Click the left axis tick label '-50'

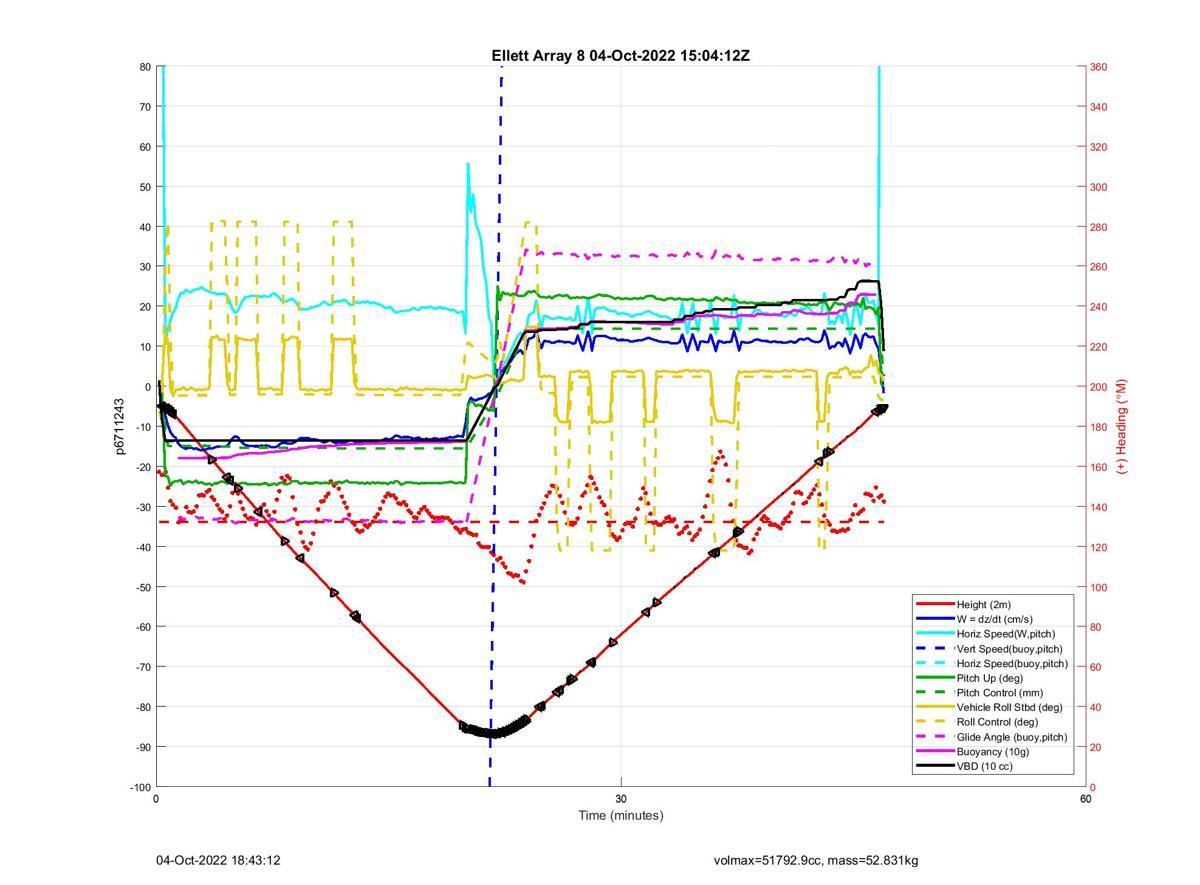click(x=142, y=587)
